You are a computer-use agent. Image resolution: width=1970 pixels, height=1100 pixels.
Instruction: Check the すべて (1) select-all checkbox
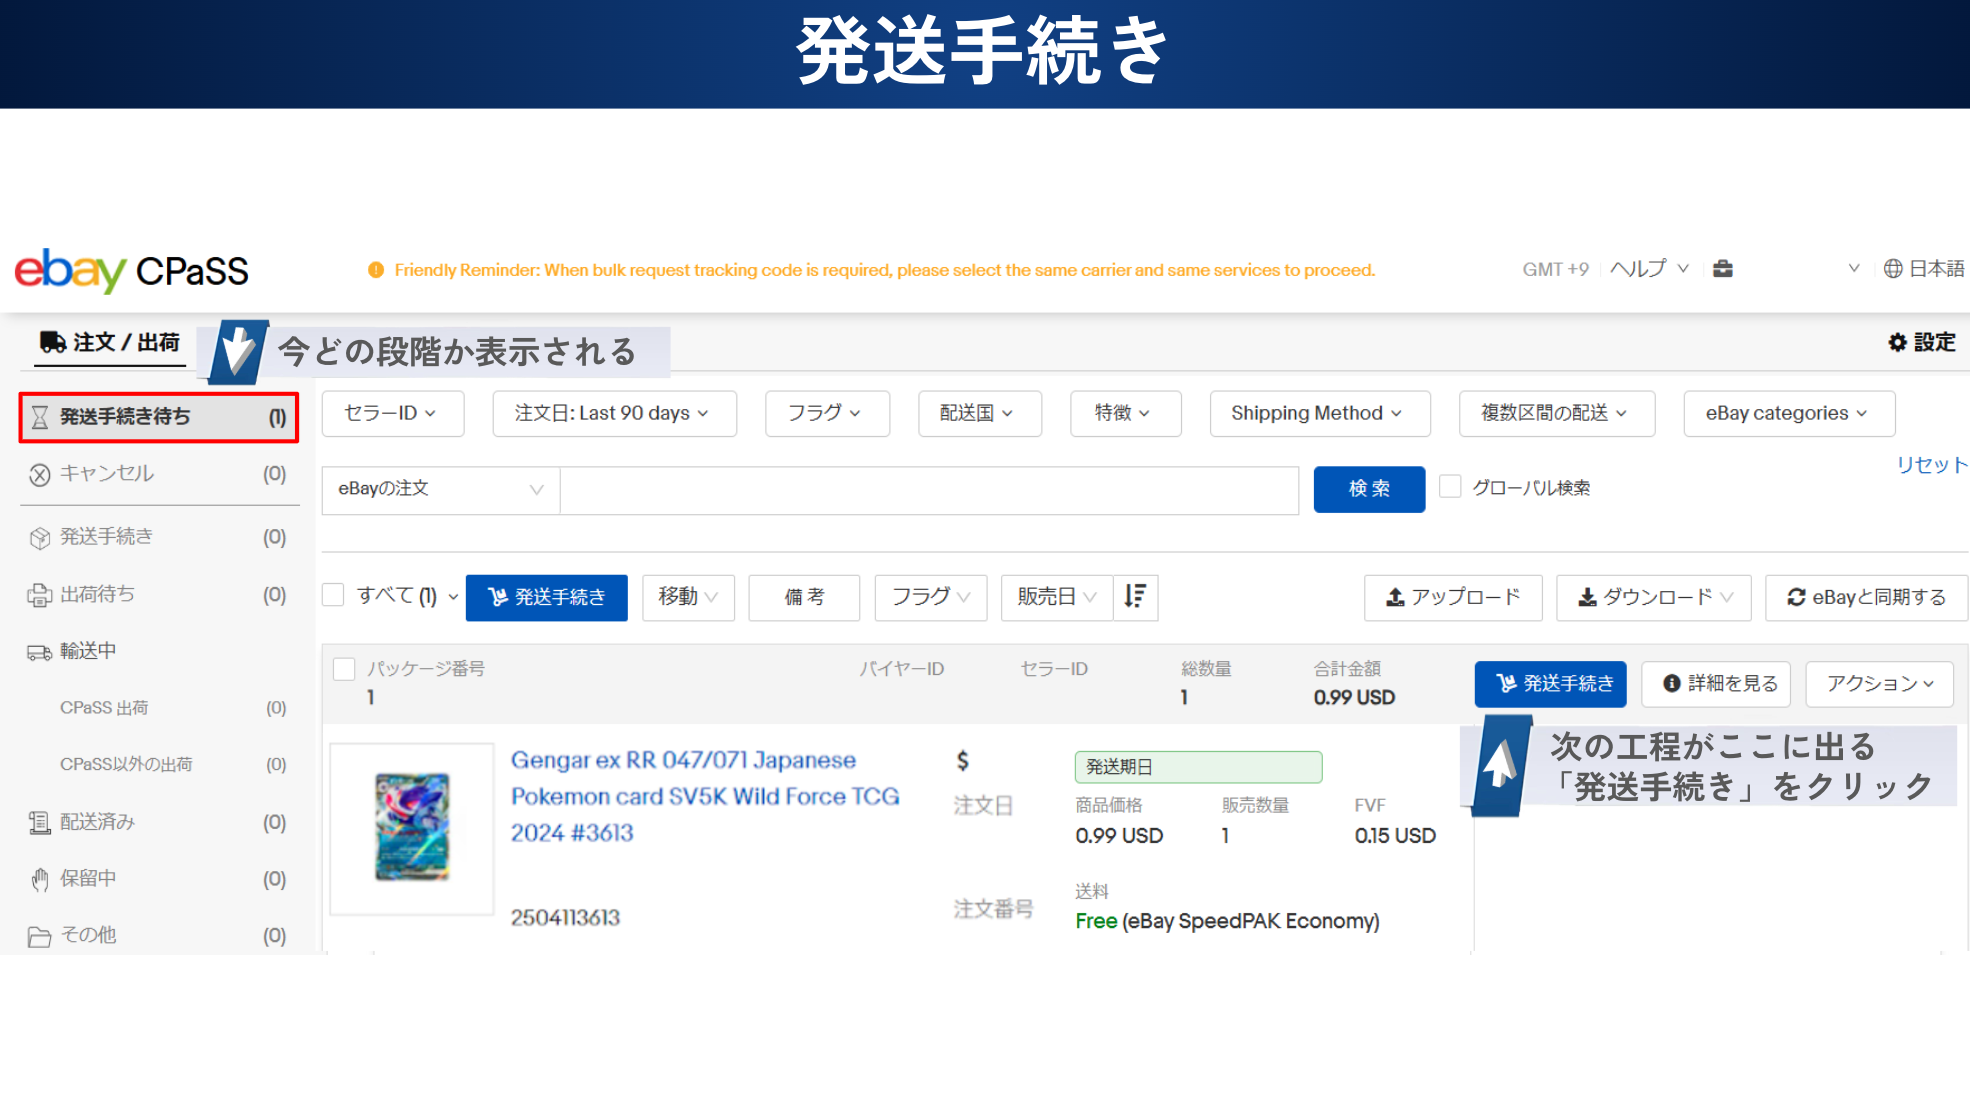coord(334,596)
